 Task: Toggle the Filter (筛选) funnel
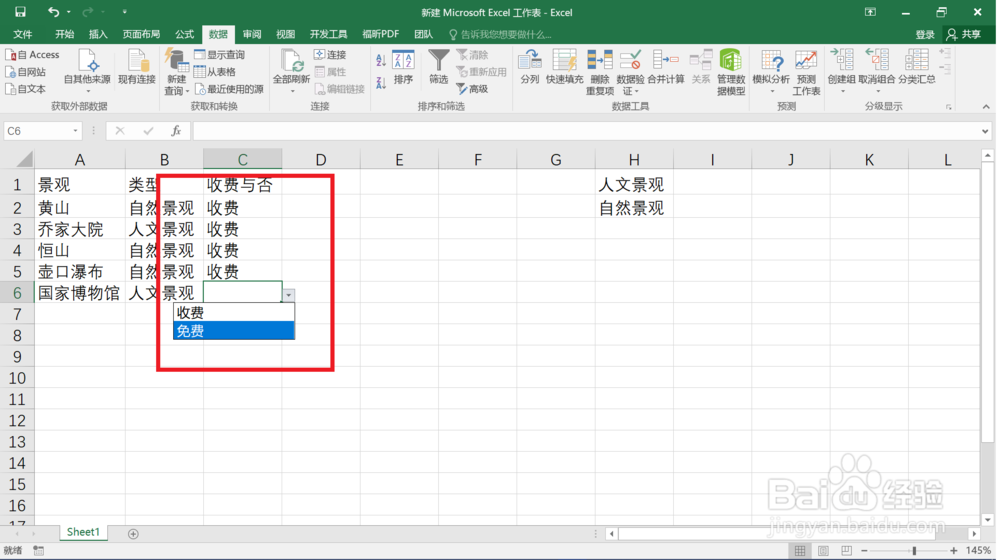[438, 67]
